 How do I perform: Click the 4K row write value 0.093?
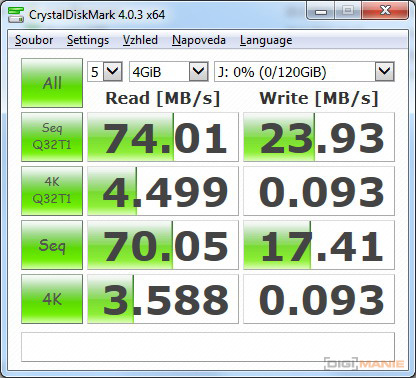pyautogui.click(x=319, y=299)
